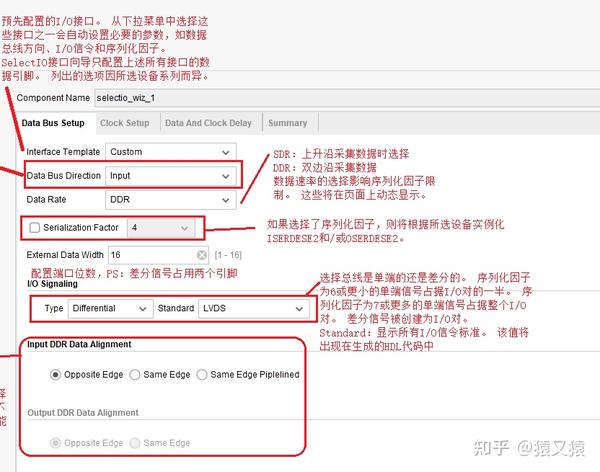
Task: Expand the Data Bus Direction dropdown
Action: point(171,176)
